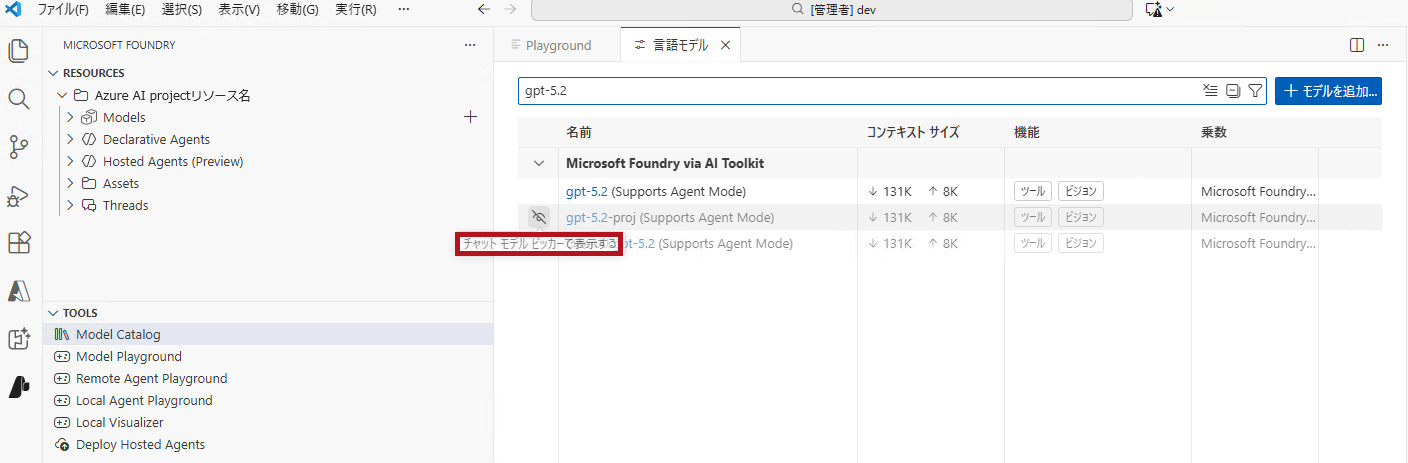Collapse Microsoft Foundry via AI Toolkit group
Image resolution: width=1408 pixels, height=463 pixels.
pyautogui.click(x=539, y=163)
